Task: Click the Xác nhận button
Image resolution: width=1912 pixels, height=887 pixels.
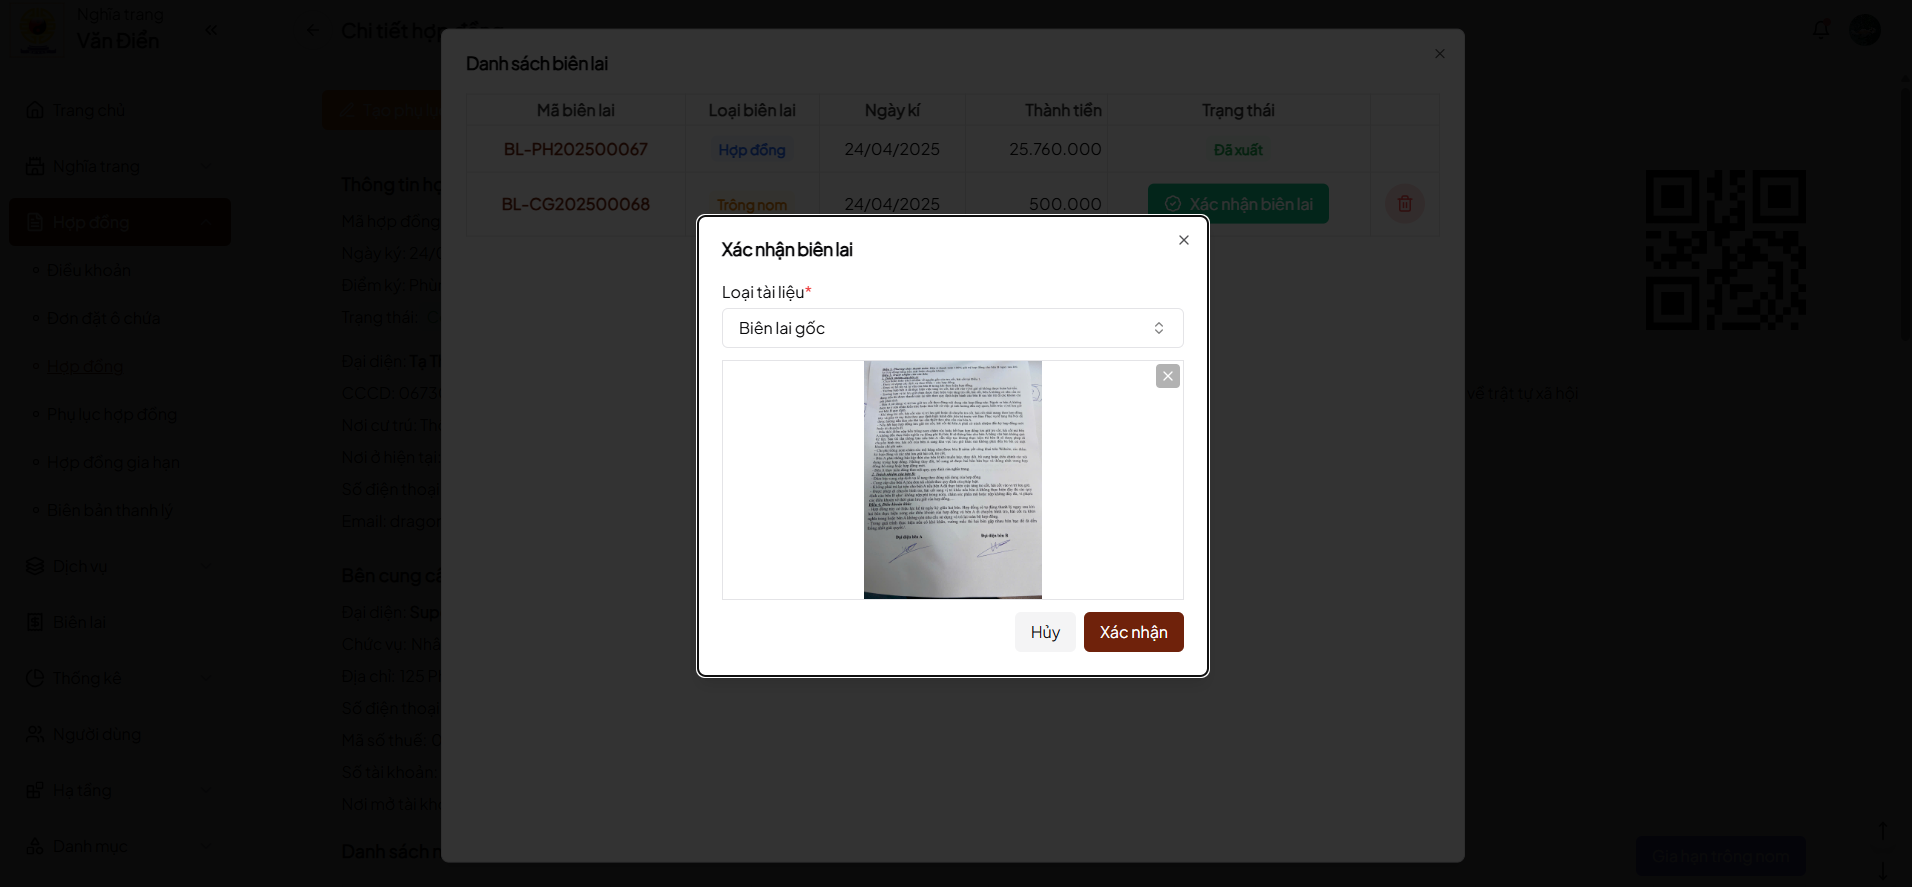Action: [x=1133, y=632]
